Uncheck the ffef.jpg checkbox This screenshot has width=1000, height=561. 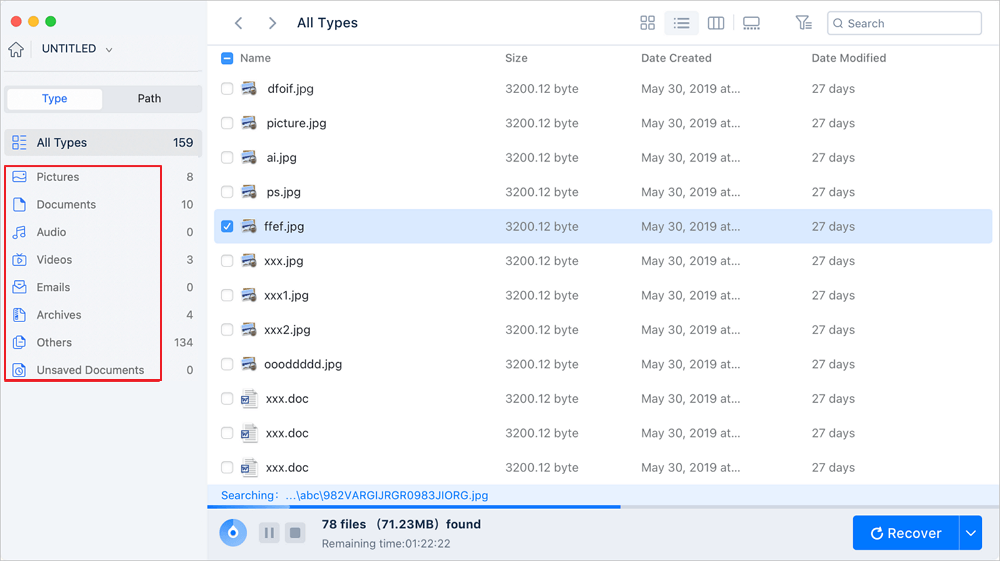[x=227, y=227]
